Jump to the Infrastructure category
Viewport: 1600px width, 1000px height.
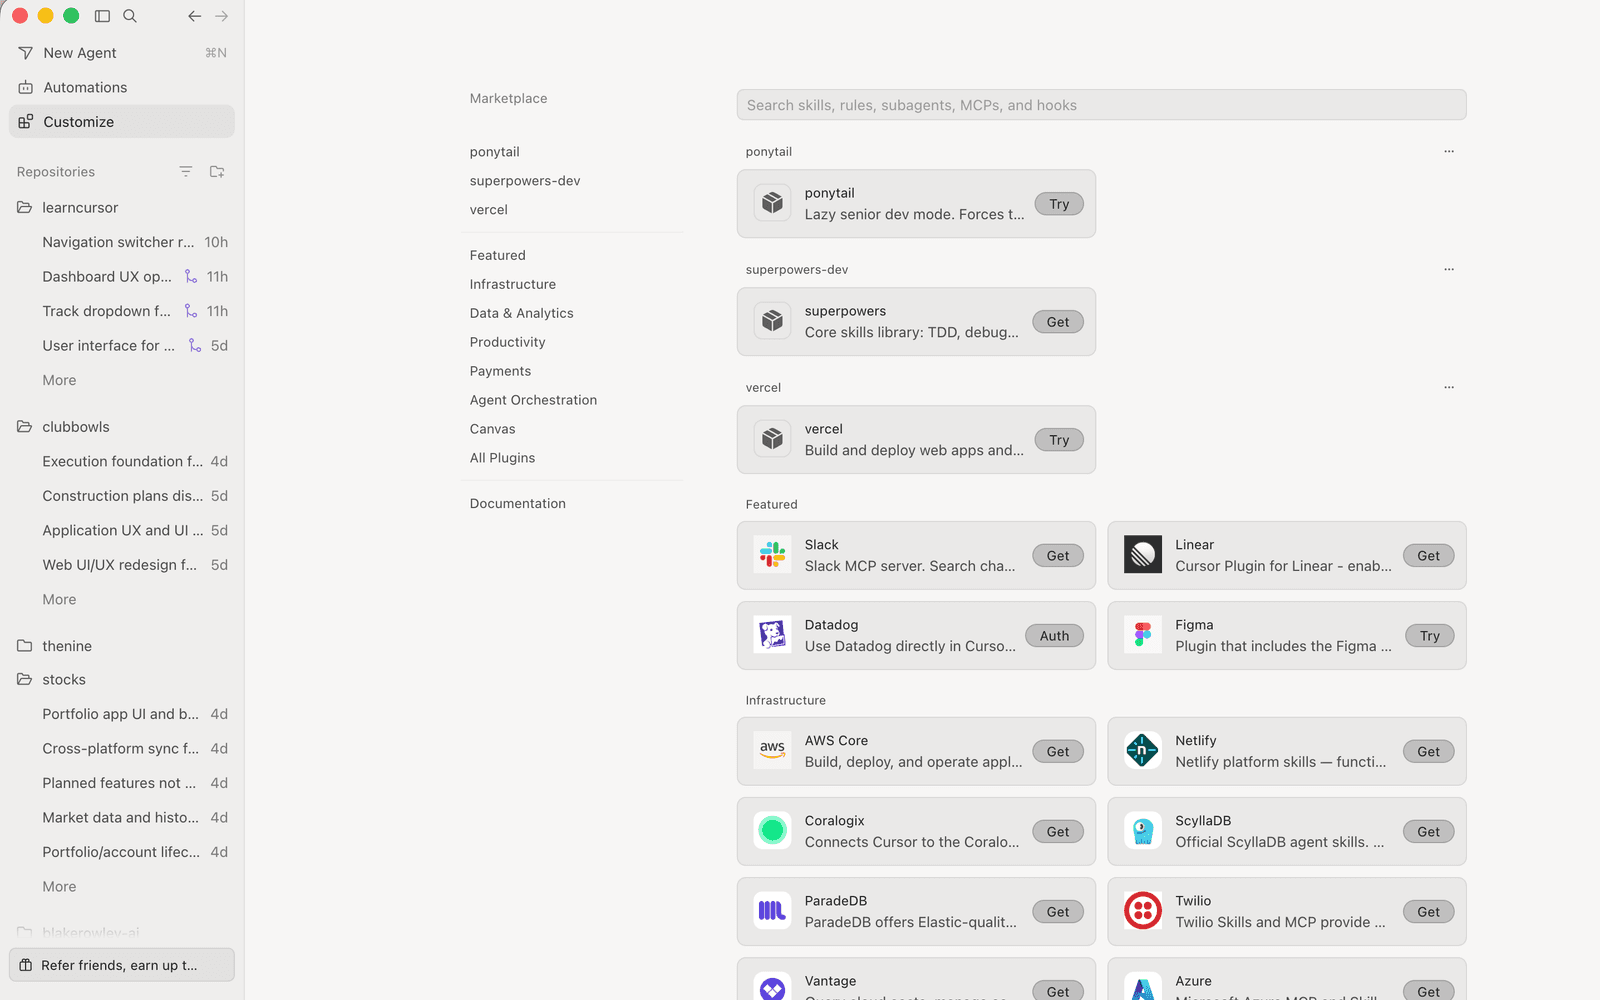click(513, 285)
